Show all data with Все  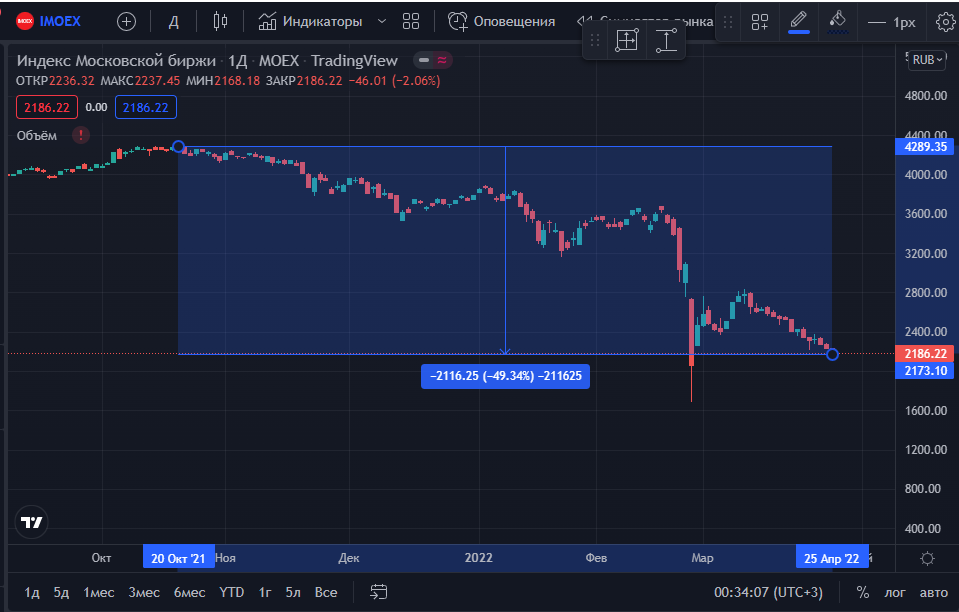point(326,592)
